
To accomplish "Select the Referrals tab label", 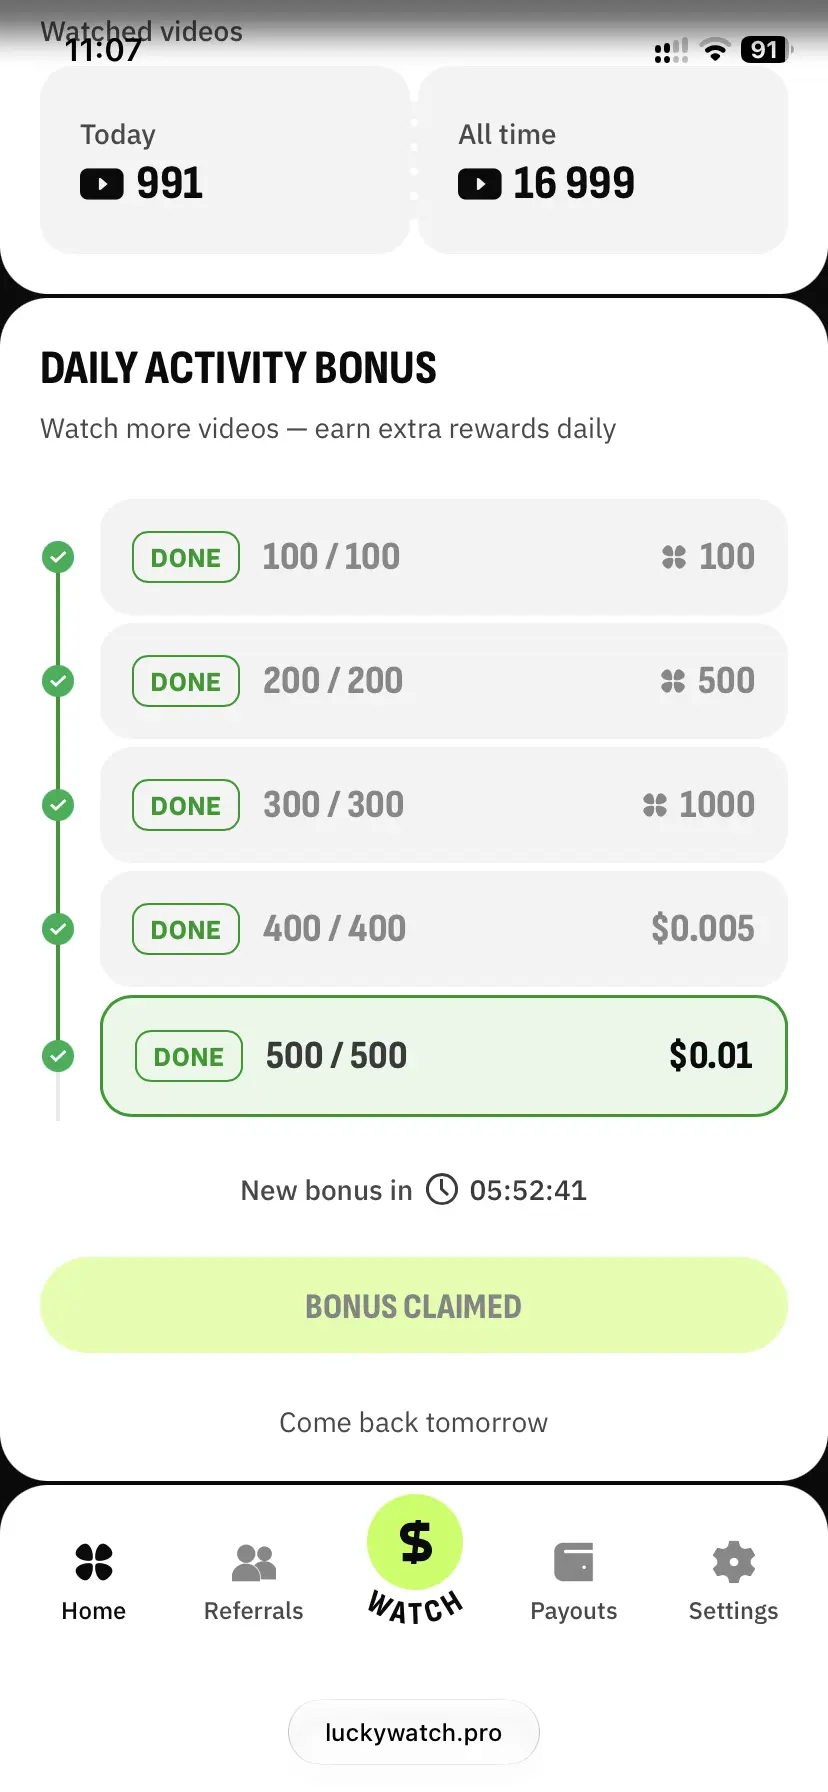I will coord(254,1611).
